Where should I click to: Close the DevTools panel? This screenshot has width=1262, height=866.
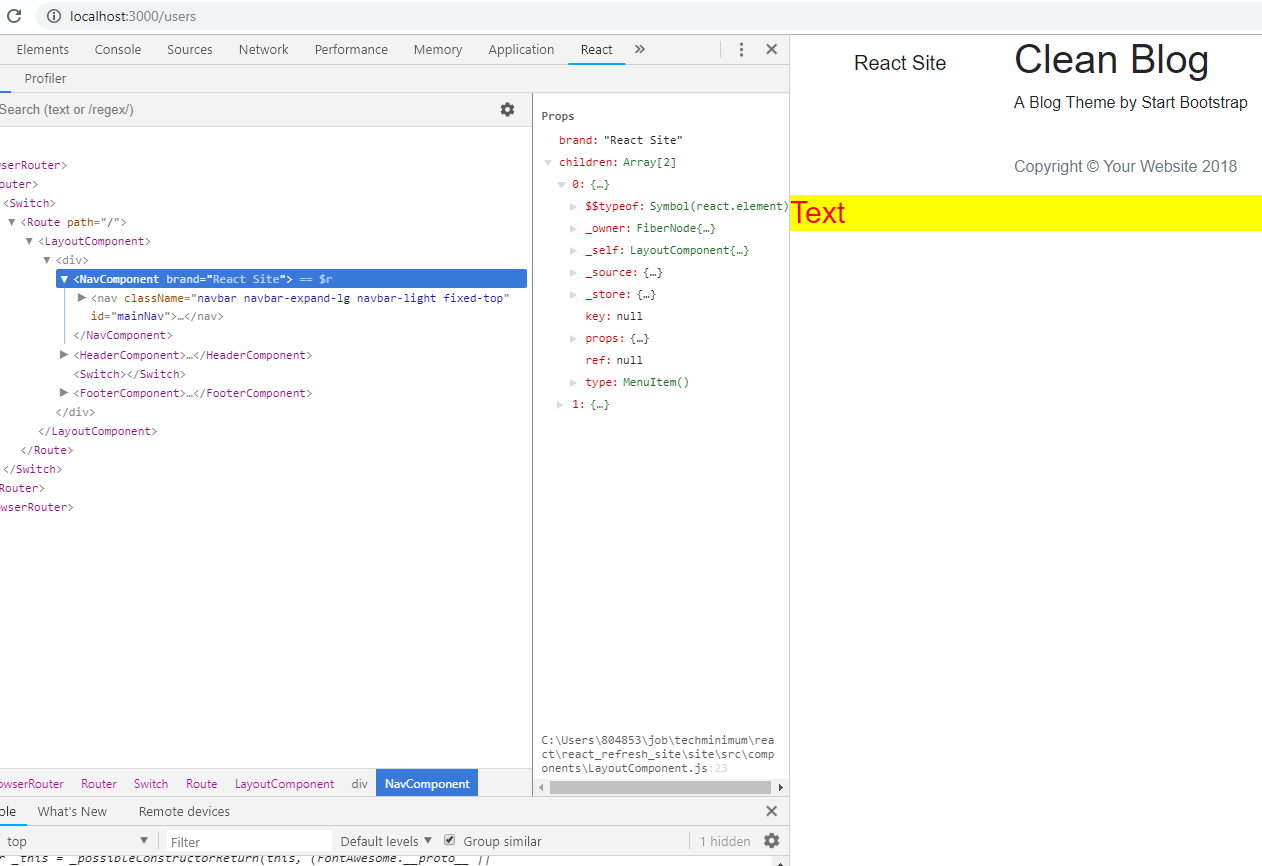coord(771,49)
